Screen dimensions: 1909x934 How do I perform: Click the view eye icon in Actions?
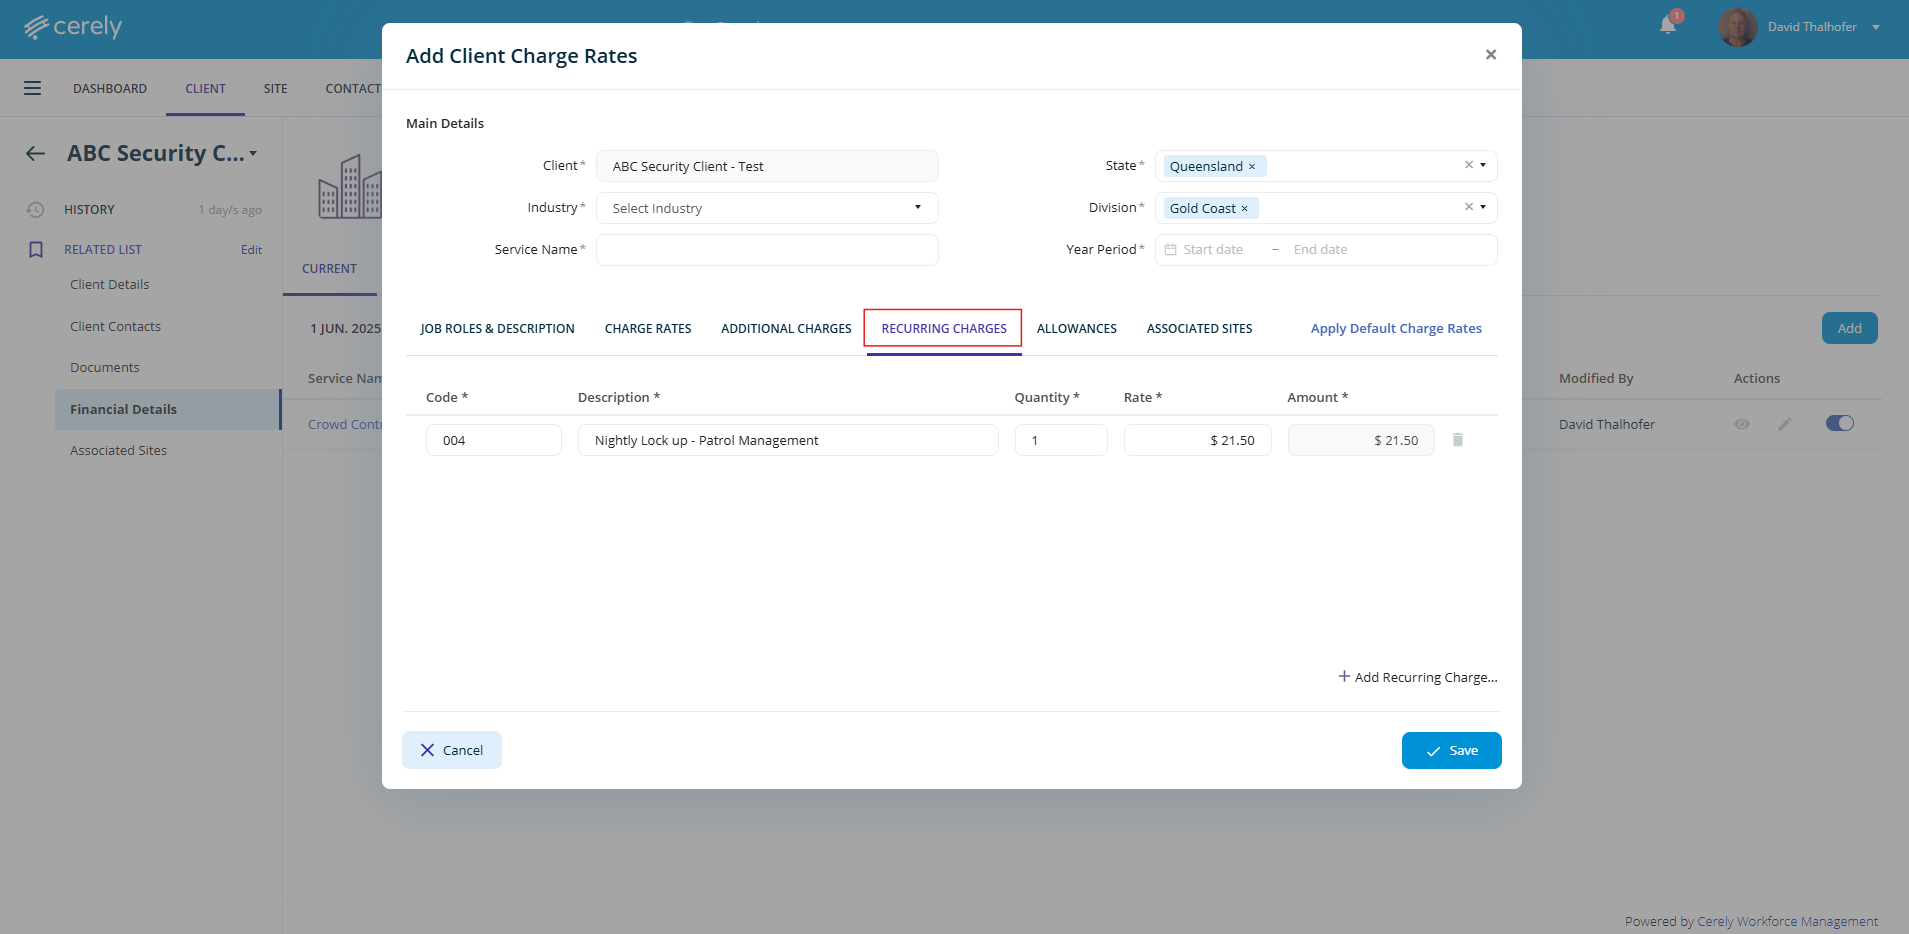point(1741,424)
